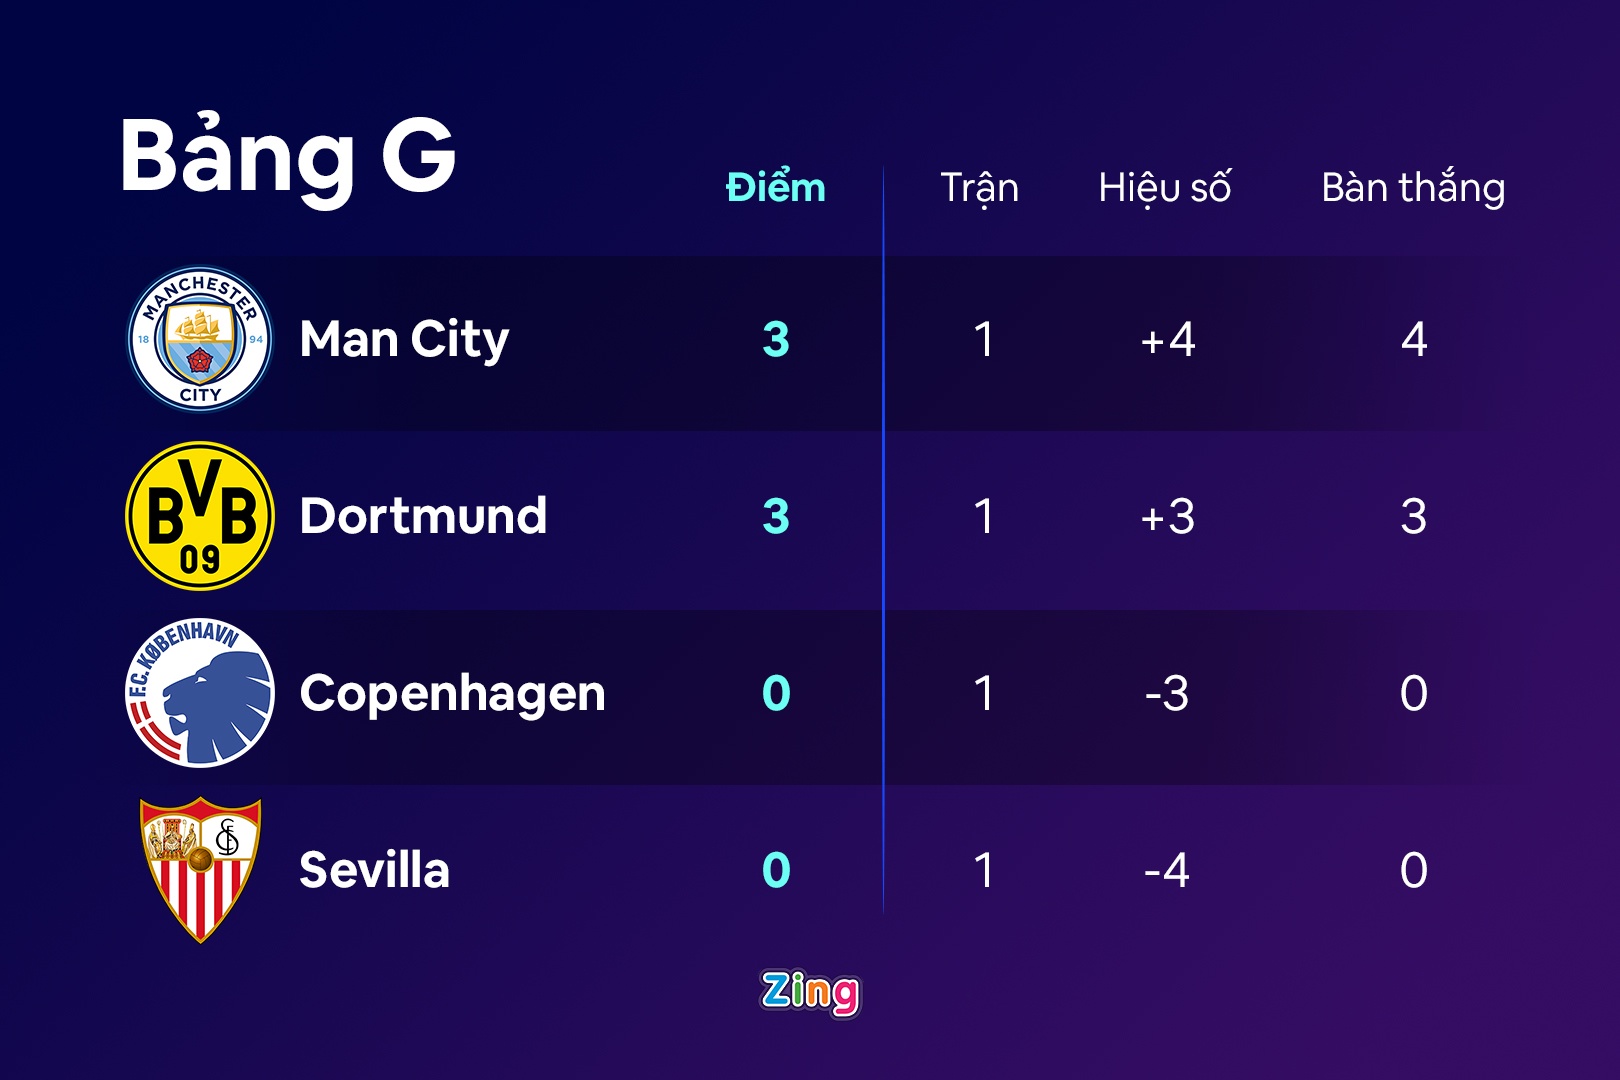Click Man City's goals scored value 4

[1413, 340]
